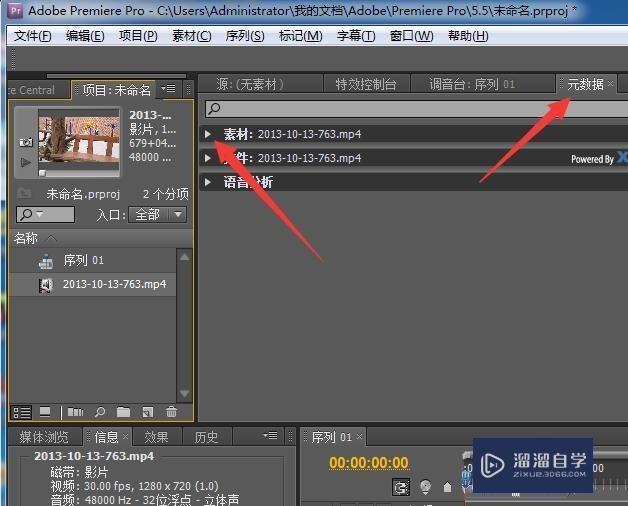Click the new item icon
The image size is (628, 506).
pyautogui.click(x=148, y=412)
